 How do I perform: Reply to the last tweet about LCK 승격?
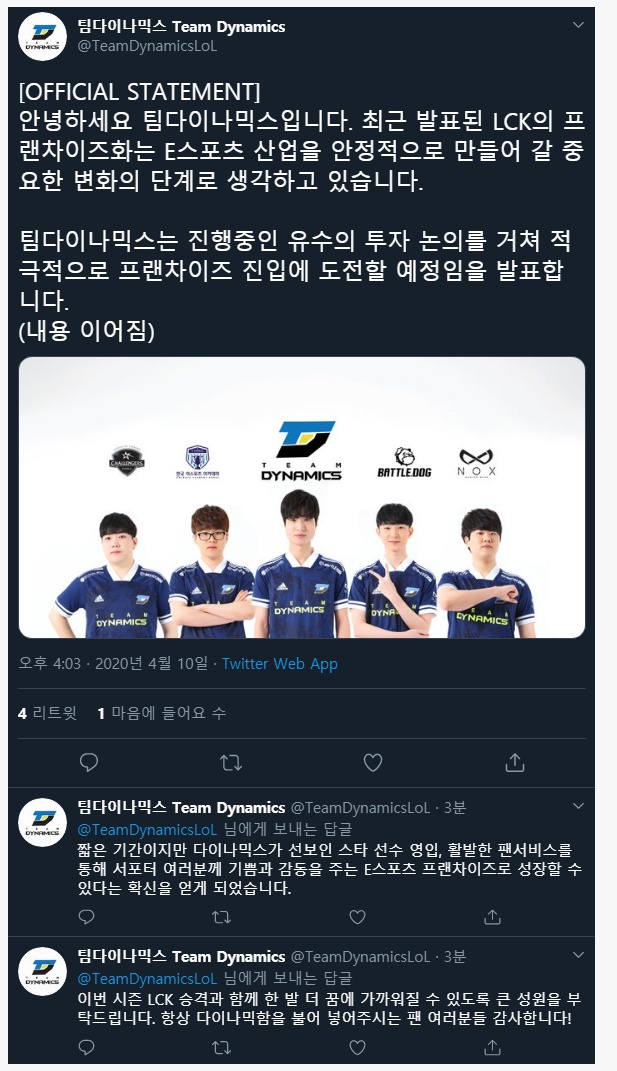click(87, 1047)
